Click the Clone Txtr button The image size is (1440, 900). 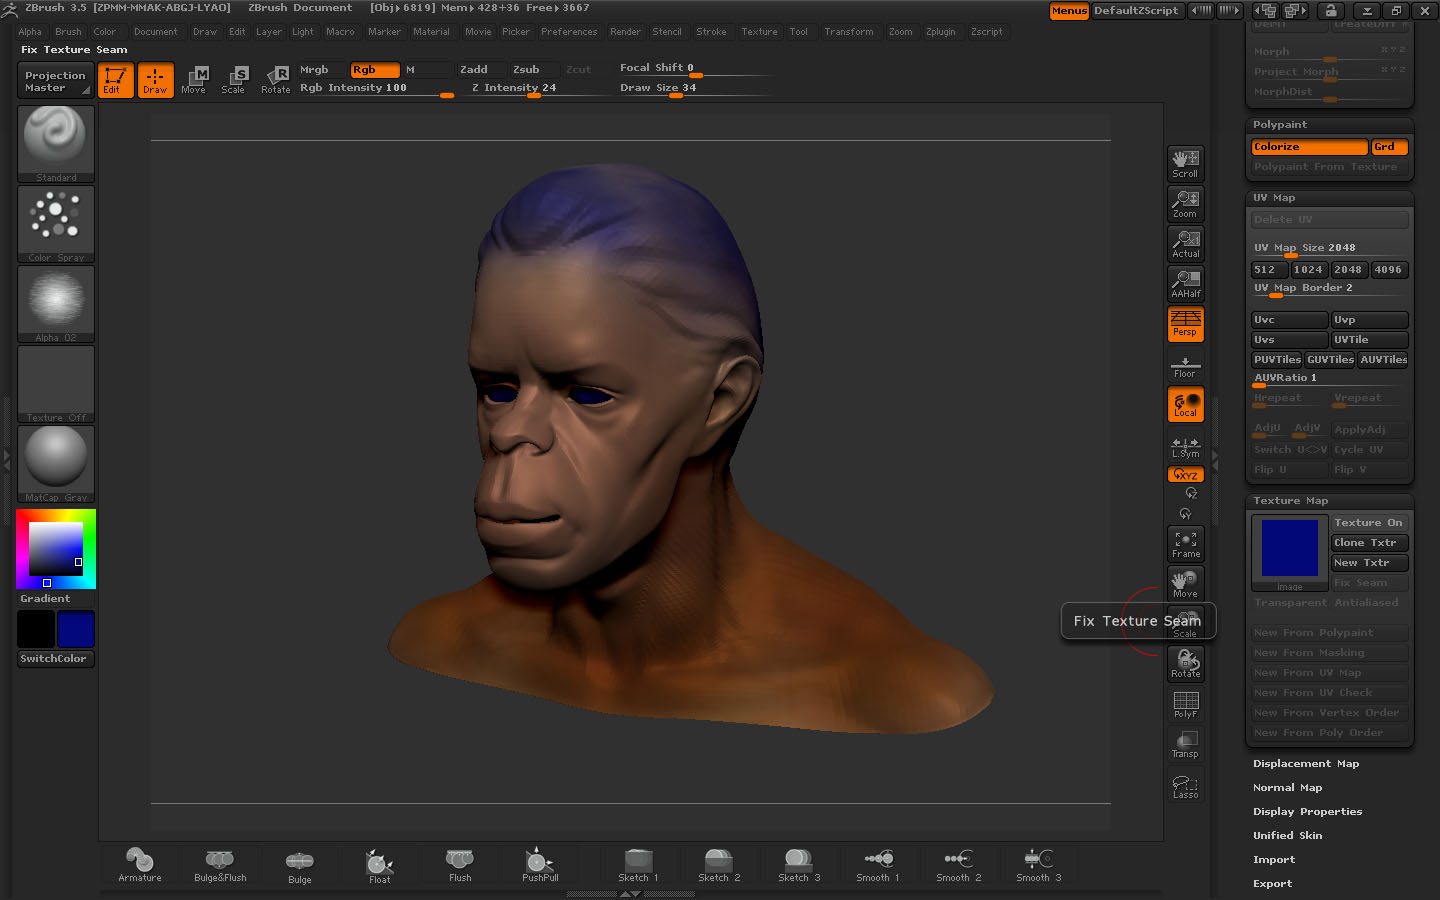[x=1369, y=543]
